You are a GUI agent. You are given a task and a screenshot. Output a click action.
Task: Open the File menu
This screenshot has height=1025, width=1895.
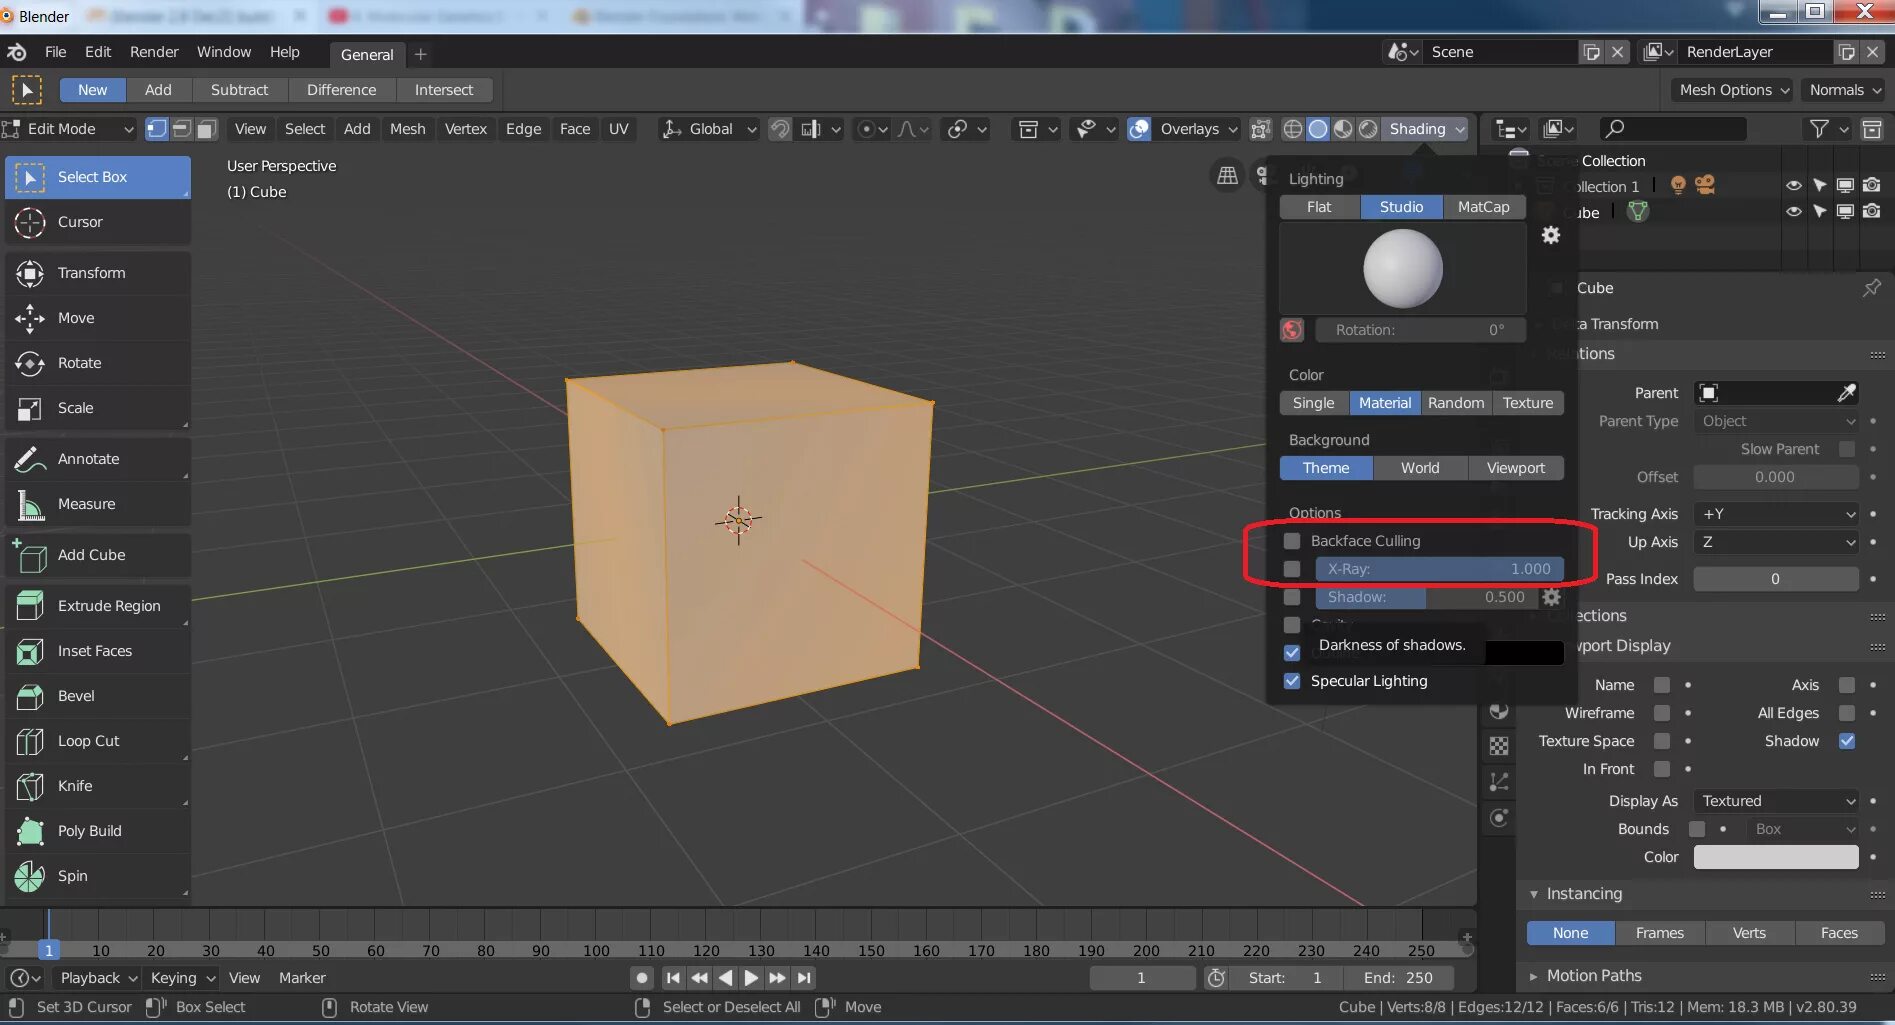coord(56,52)
